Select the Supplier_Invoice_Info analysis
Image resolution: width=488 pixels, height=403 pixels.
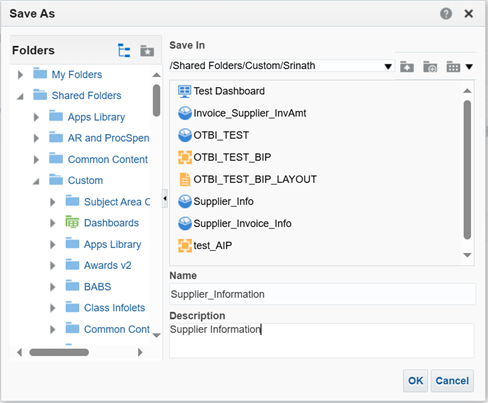[235, 223]
